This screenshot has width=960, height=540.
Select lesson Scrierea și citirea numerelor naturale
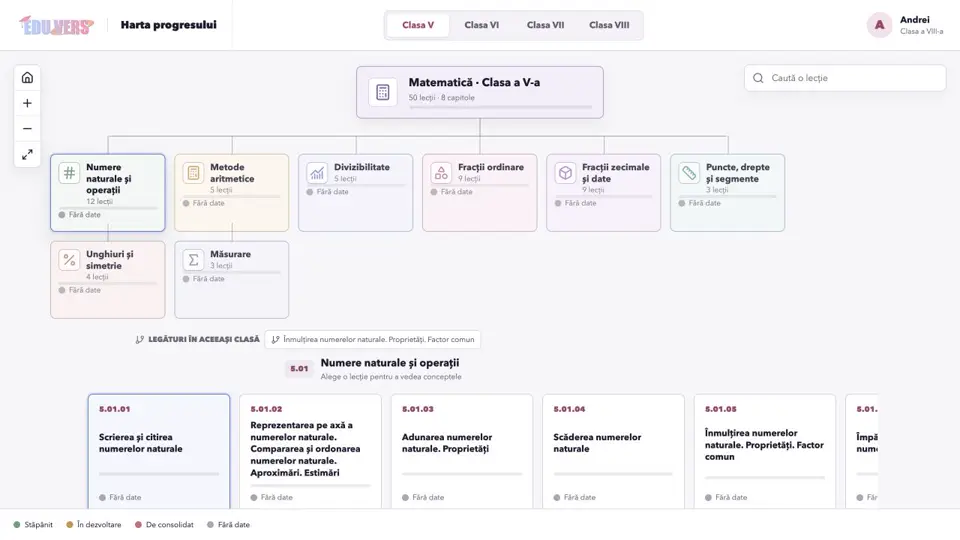159,451
